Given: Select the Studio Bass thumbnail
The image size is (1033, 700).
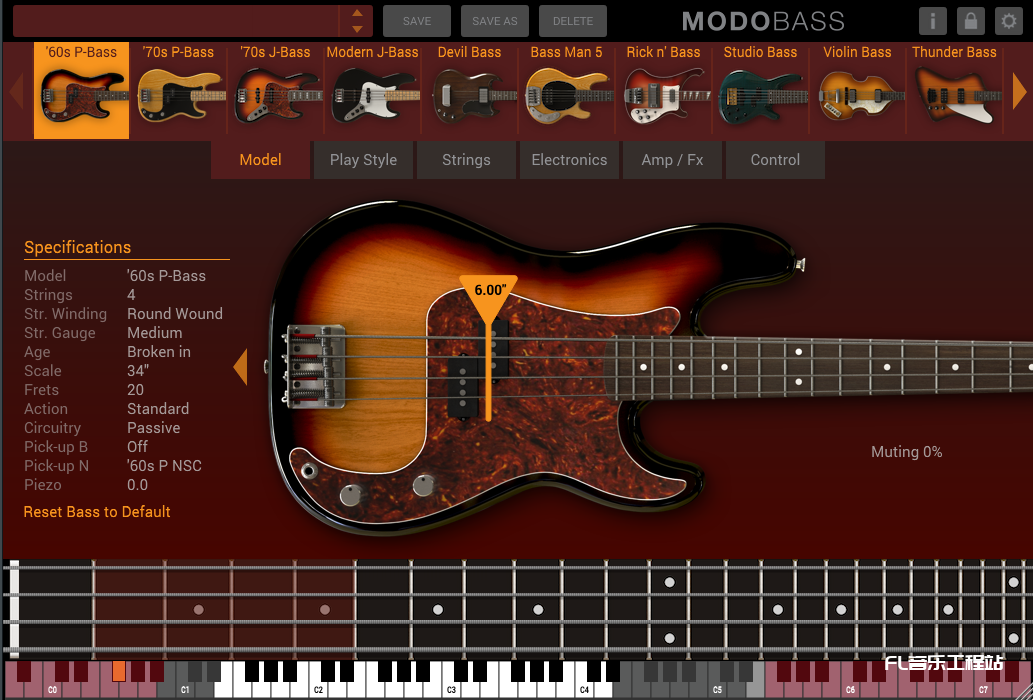Looking at the screenshot, I should 760,90.
